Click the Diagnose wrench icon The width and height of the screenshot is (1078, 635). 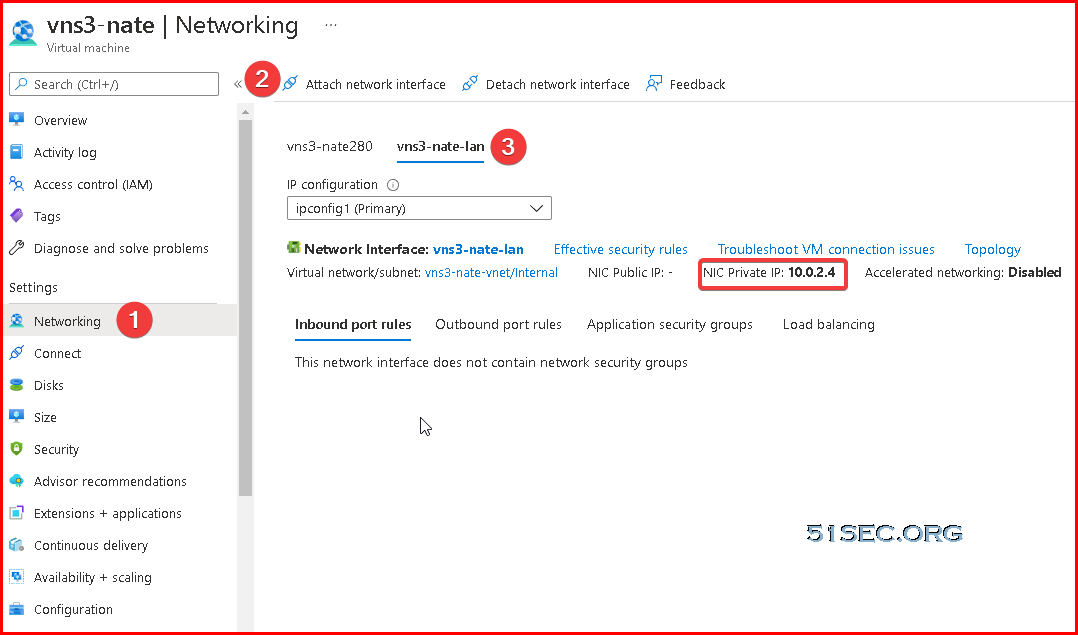tap(16, 248)
